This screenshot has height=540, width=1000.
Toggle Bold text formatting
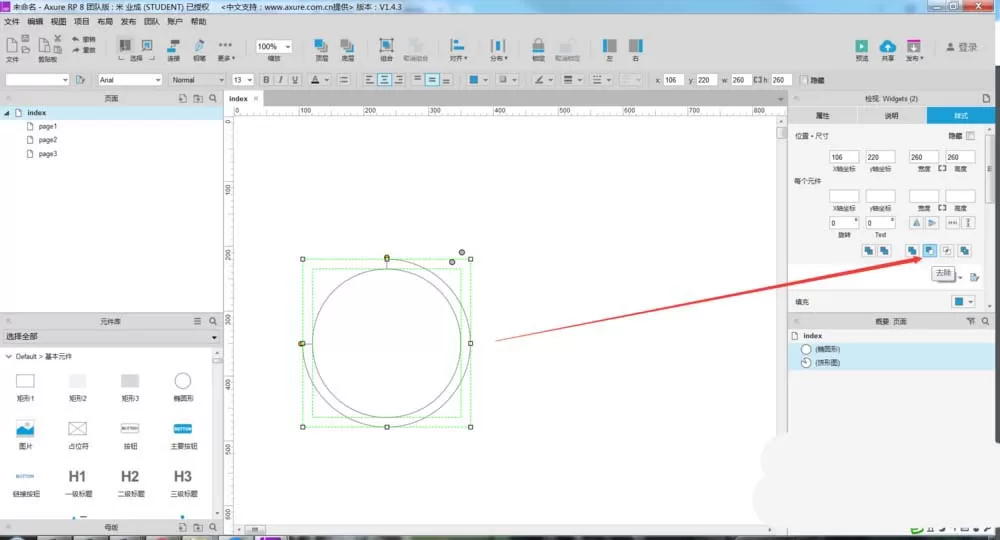point(266,80)
